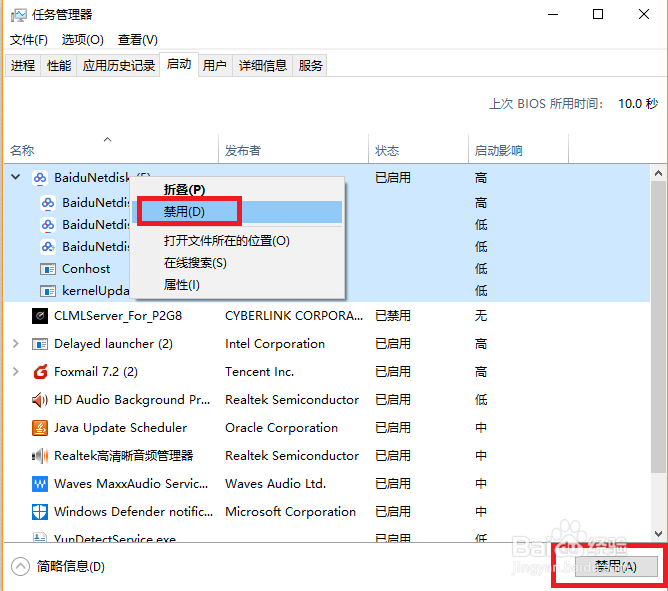This screenshot has width=668, height=591.
Task: Click the Microsoft Corporation publisher cell
Action: tap(290, 512)
